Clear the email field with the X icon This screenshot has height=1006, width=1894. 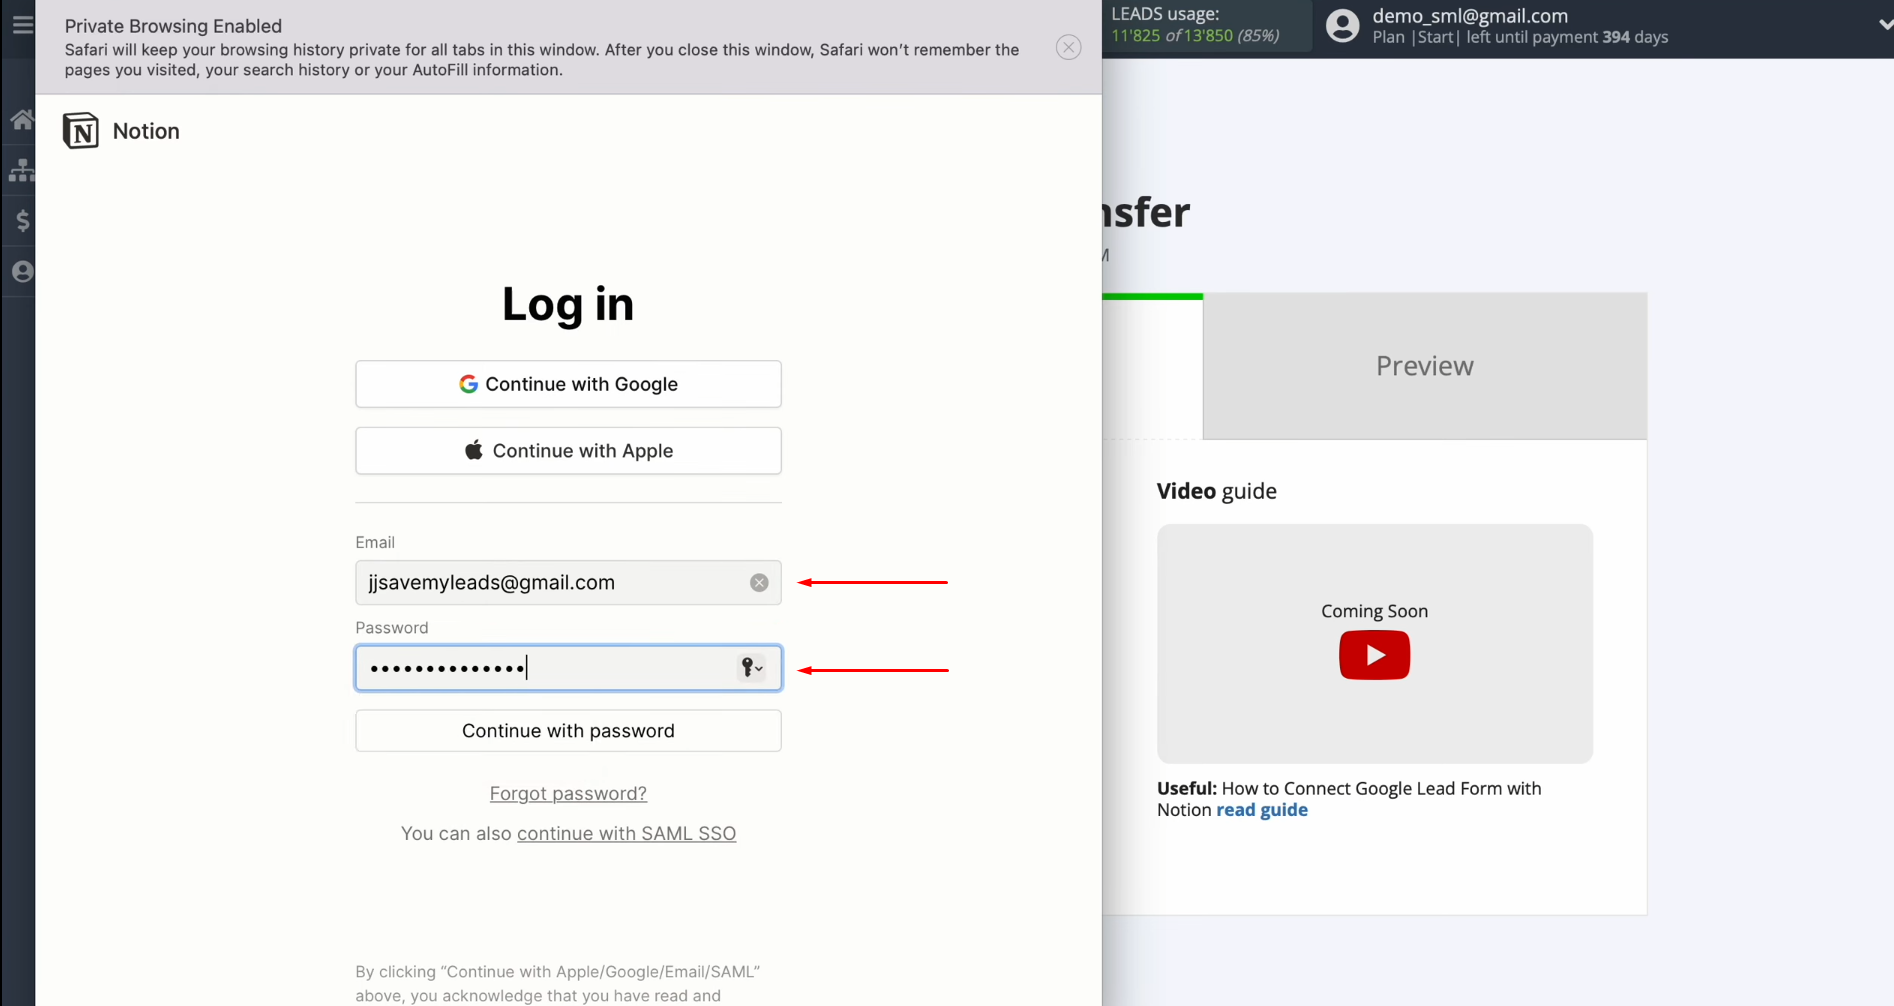(x=759, y=583)
